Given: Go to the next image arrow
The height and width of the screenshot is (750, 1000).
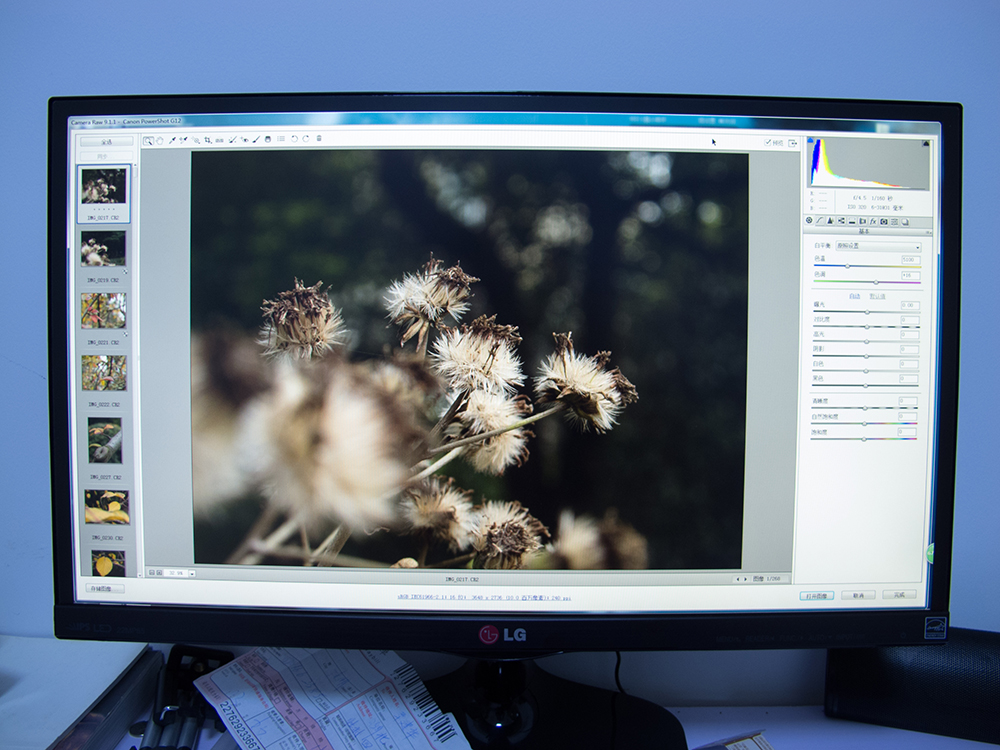Looking at the screenshot, I should click(x=746, y=579).
